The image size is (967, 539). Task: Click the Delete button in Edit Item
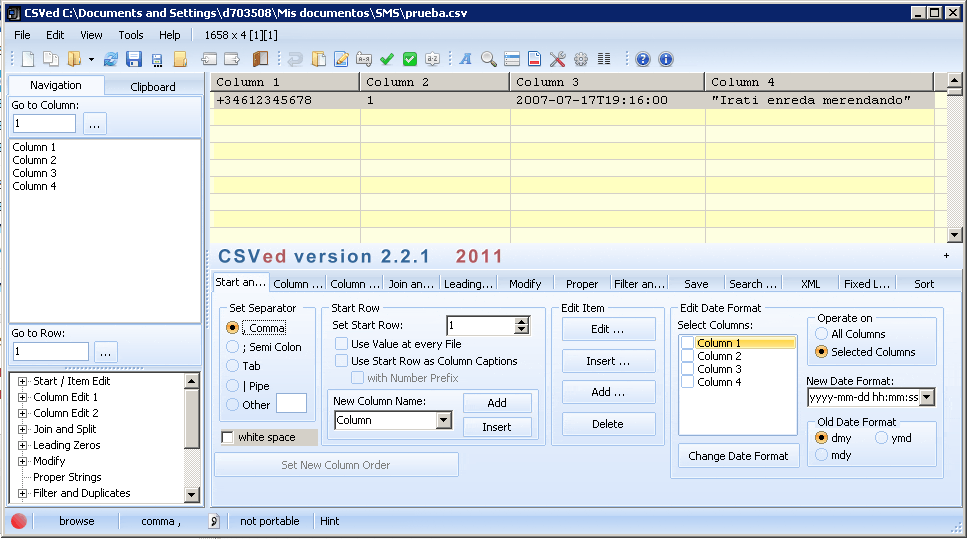tap(608, 424)
